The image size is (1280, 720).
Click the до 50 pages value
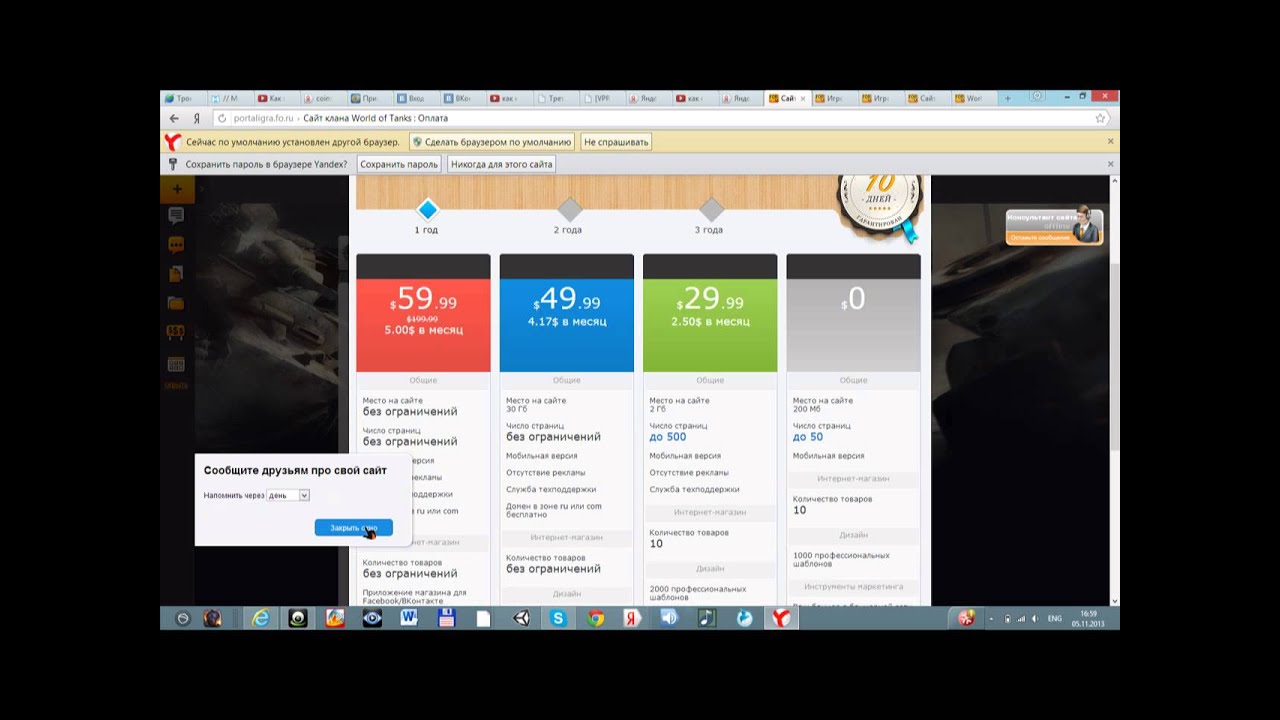(x=808, y=437)
